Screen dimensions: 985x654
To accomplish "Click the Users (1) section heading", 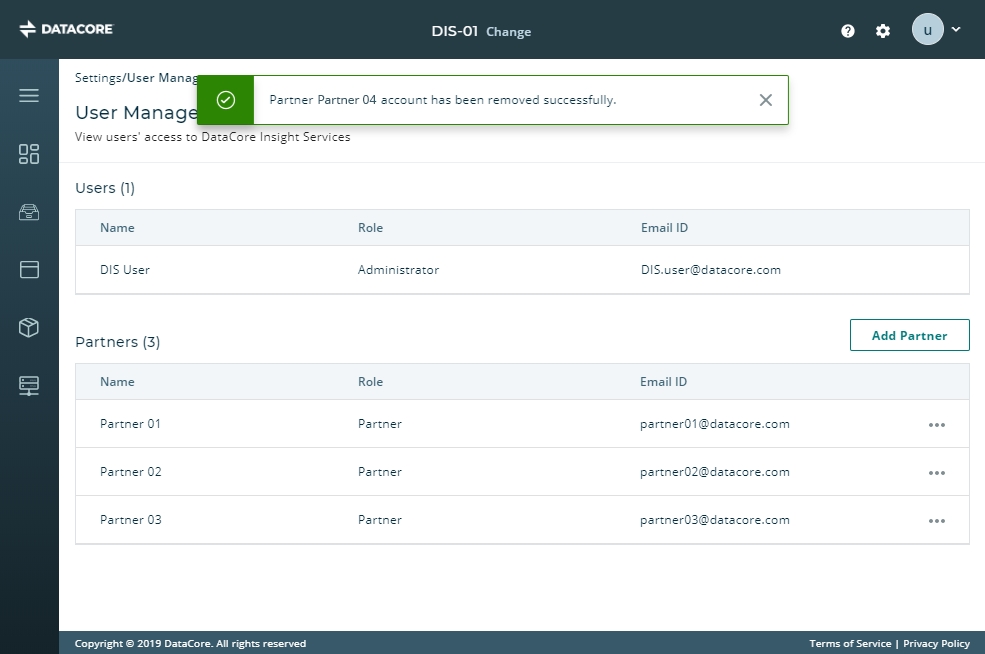I will tap(105, 188).
